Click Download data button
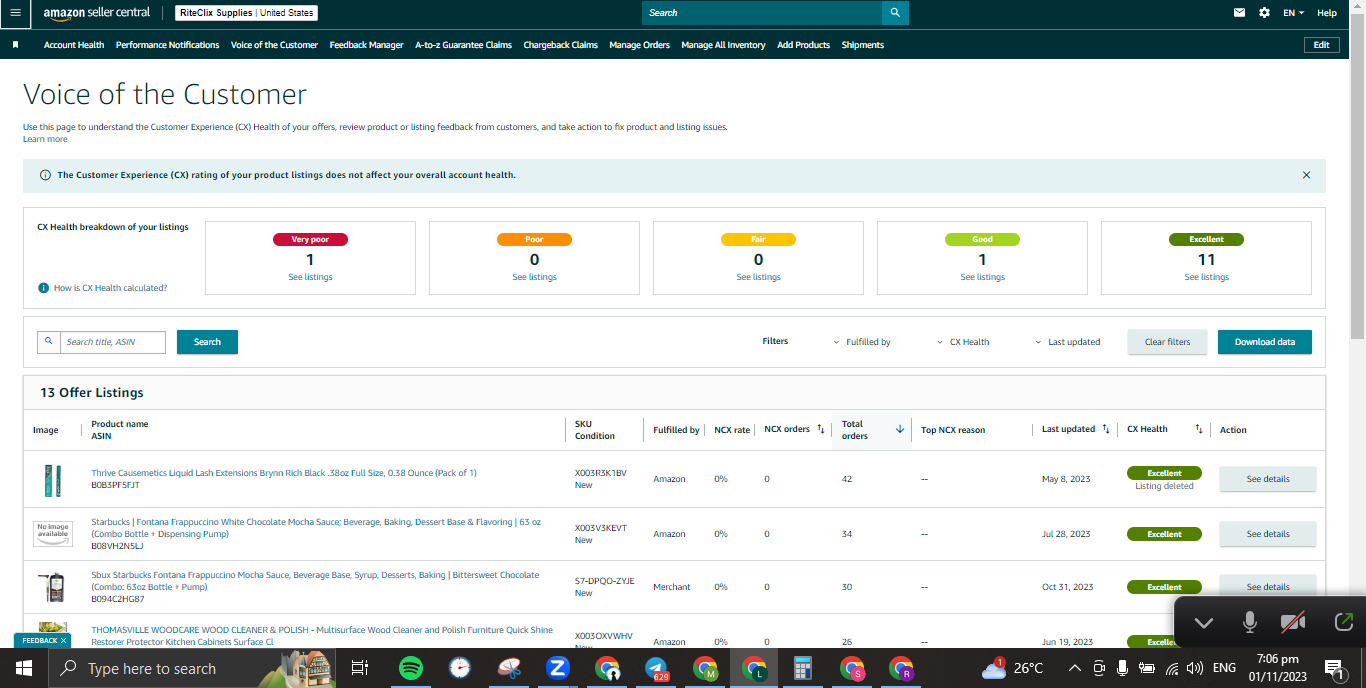 pos(1264,342)
